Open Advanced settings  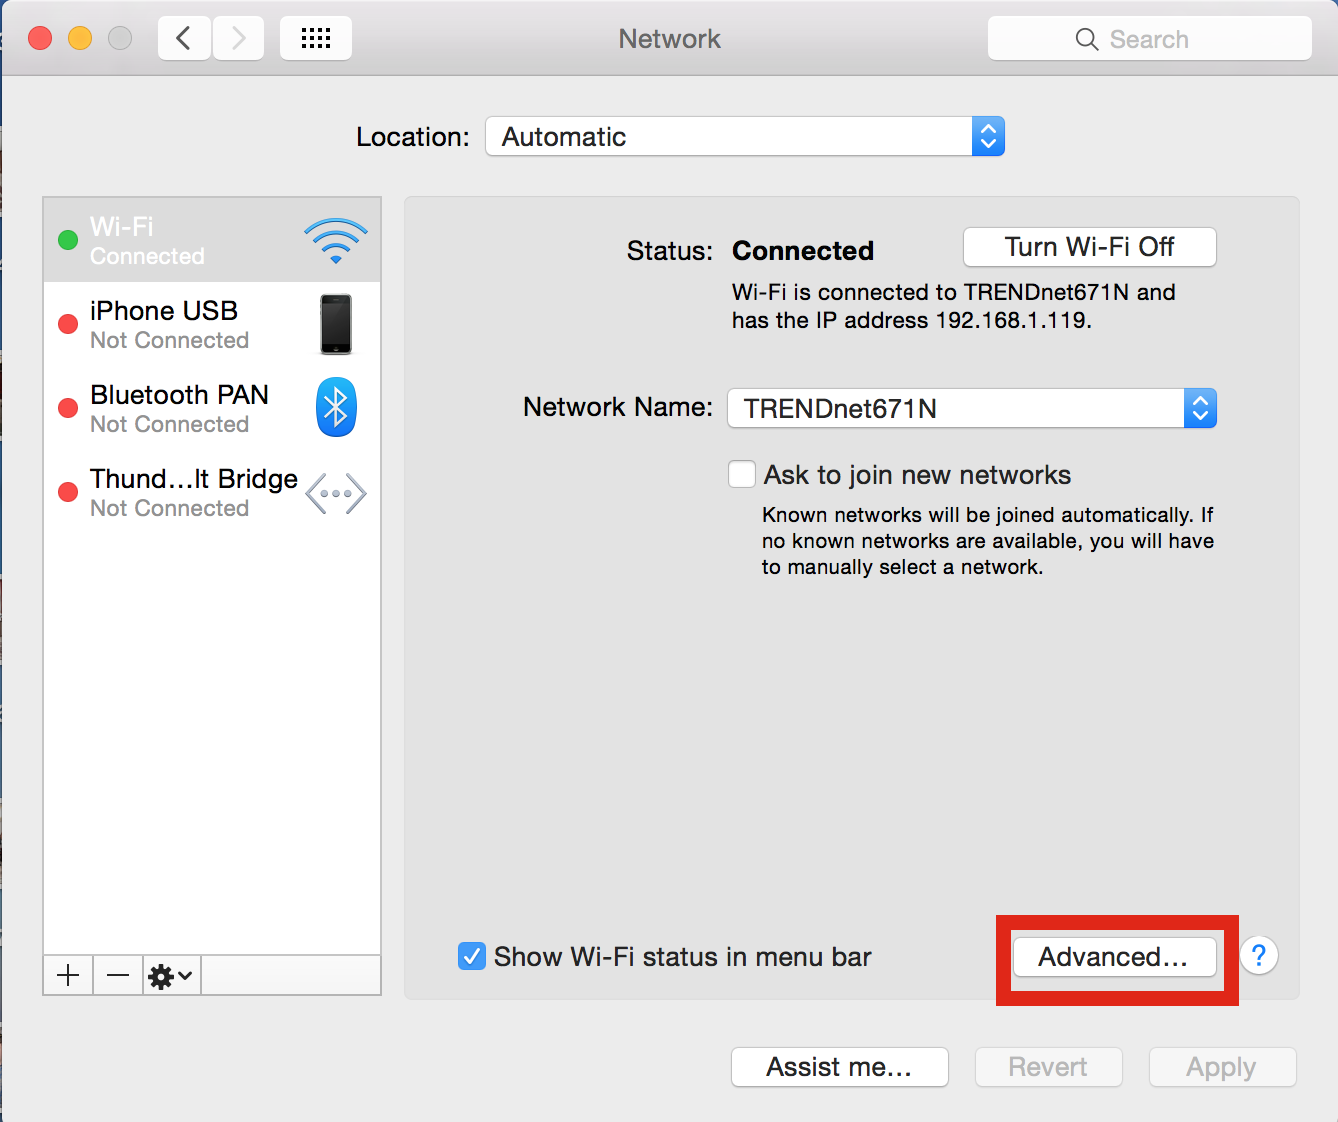[1115, 957]
